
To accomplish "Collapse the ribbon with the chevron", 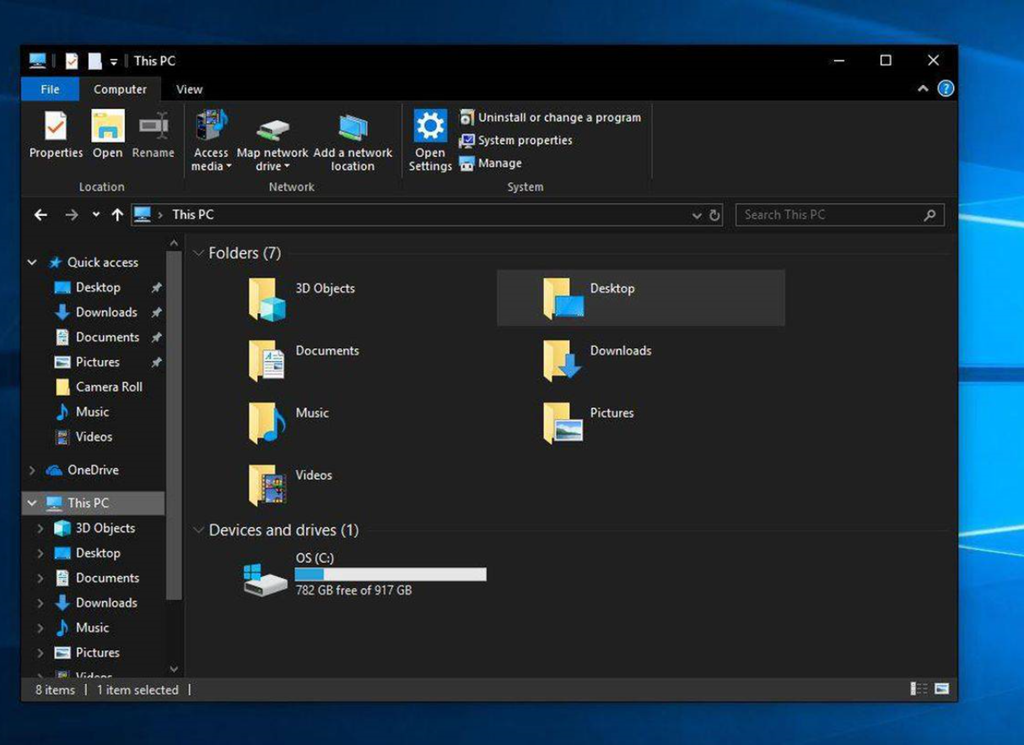I will [x=923, y=89].
